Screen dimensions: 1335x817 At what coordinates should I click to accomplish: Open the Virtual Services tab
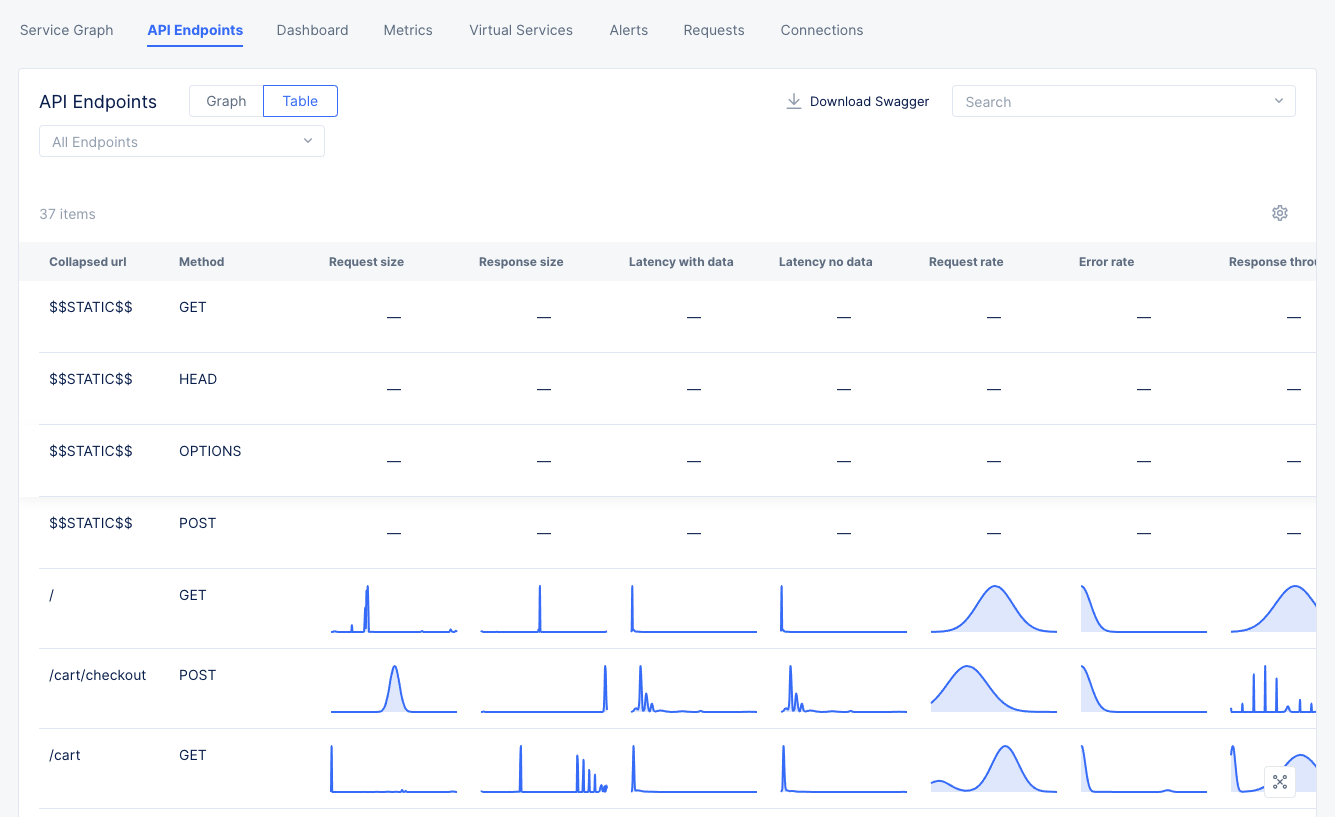click(520, 30)
